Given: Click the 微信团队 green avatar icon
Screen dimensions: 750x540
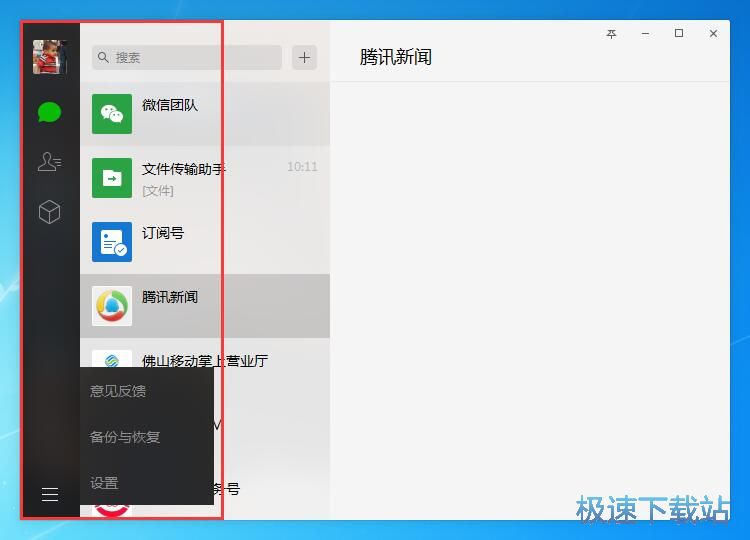Looking at the screenshot, I should tap(112, 114).
